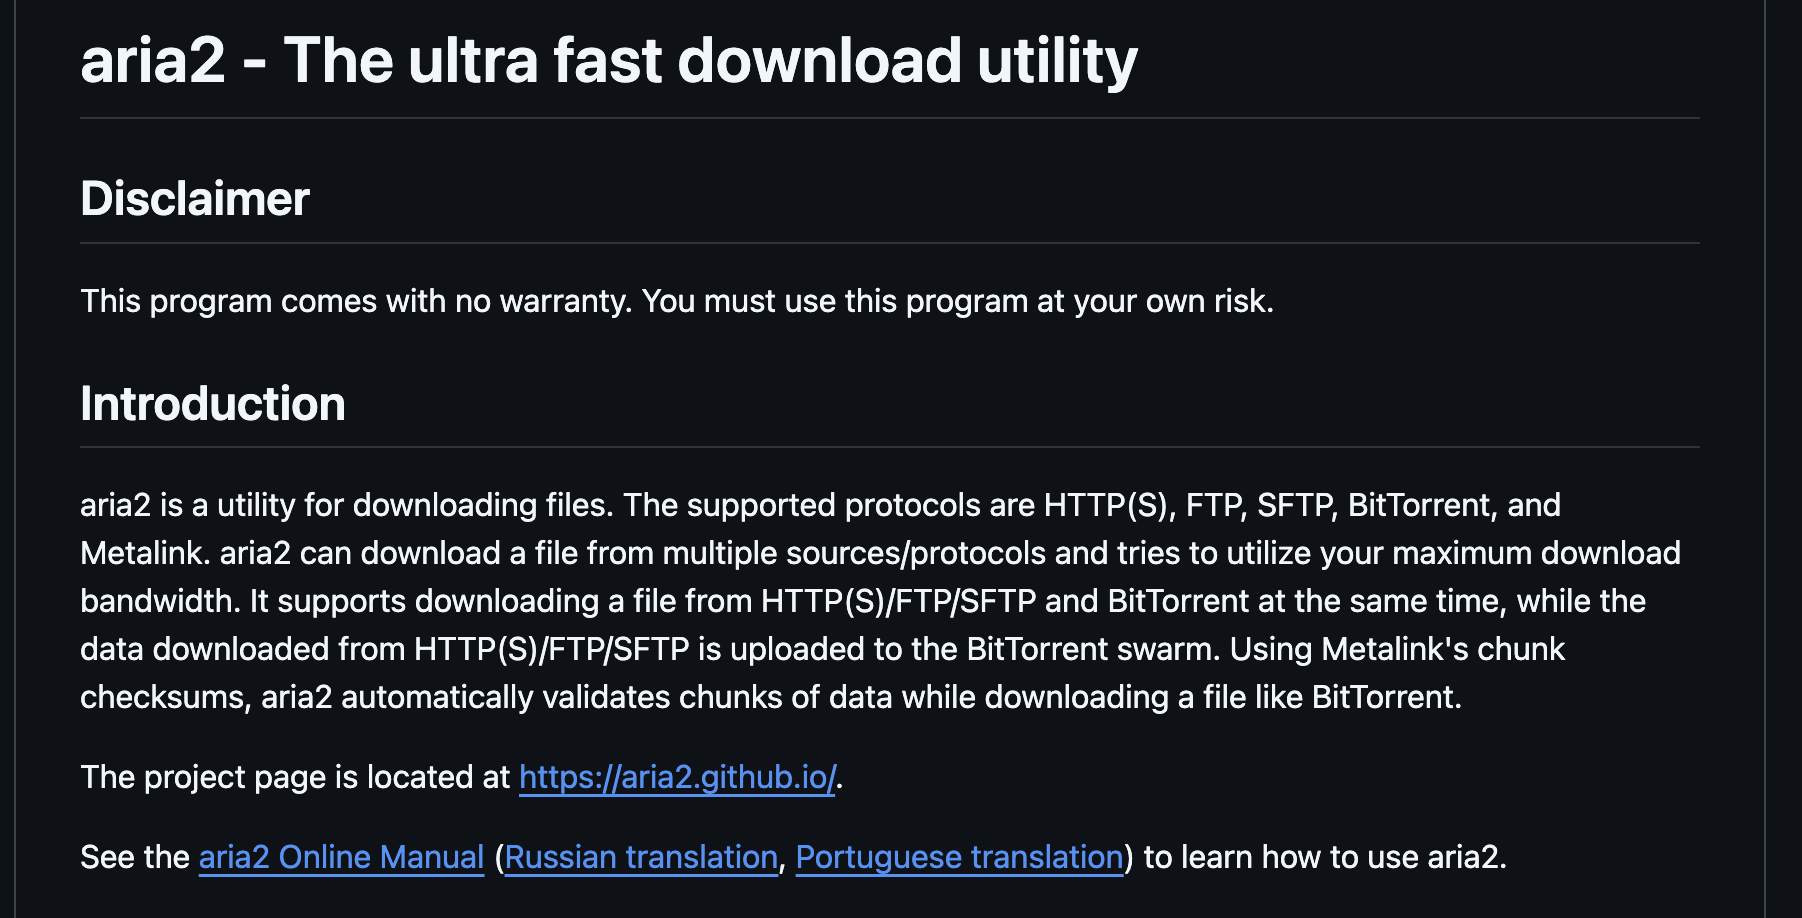This screenshot has height=918, width=1802.
Task: Click the Introduction section heading
Action: coord(213,404)
